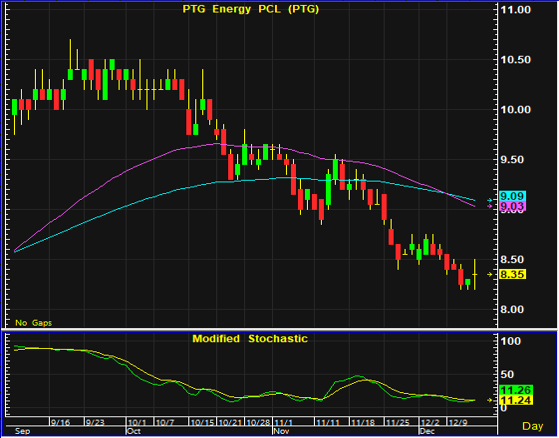Select the cyan 9.09 moving average value tag
This screenshot has width=559, height=438.
[x=511, y=196]
